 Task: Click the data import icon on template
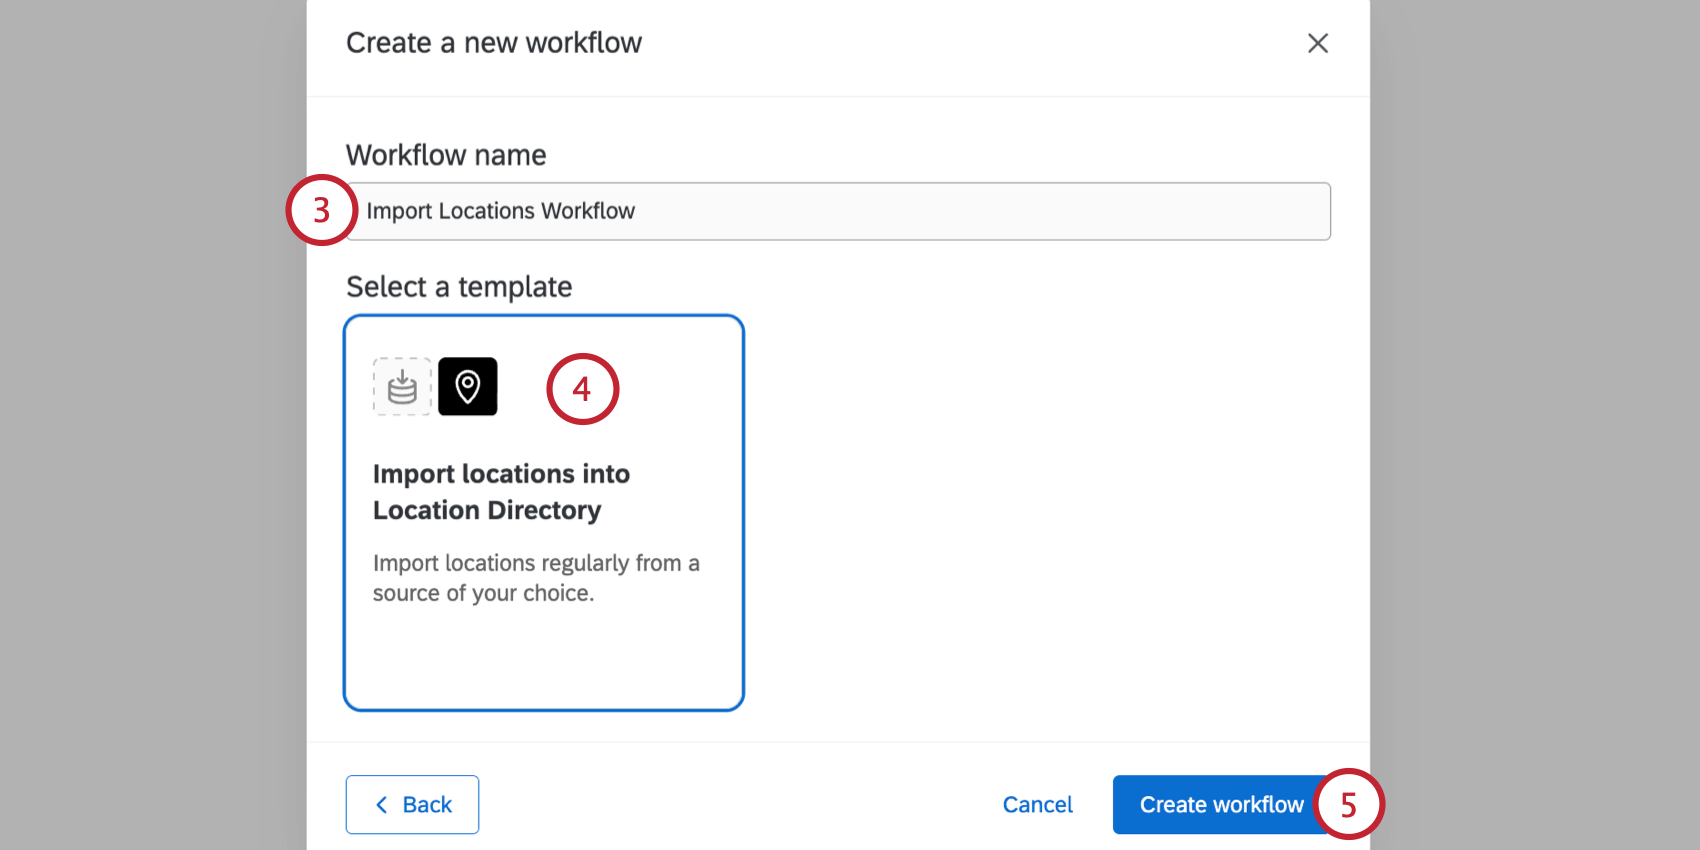(402, 387)
